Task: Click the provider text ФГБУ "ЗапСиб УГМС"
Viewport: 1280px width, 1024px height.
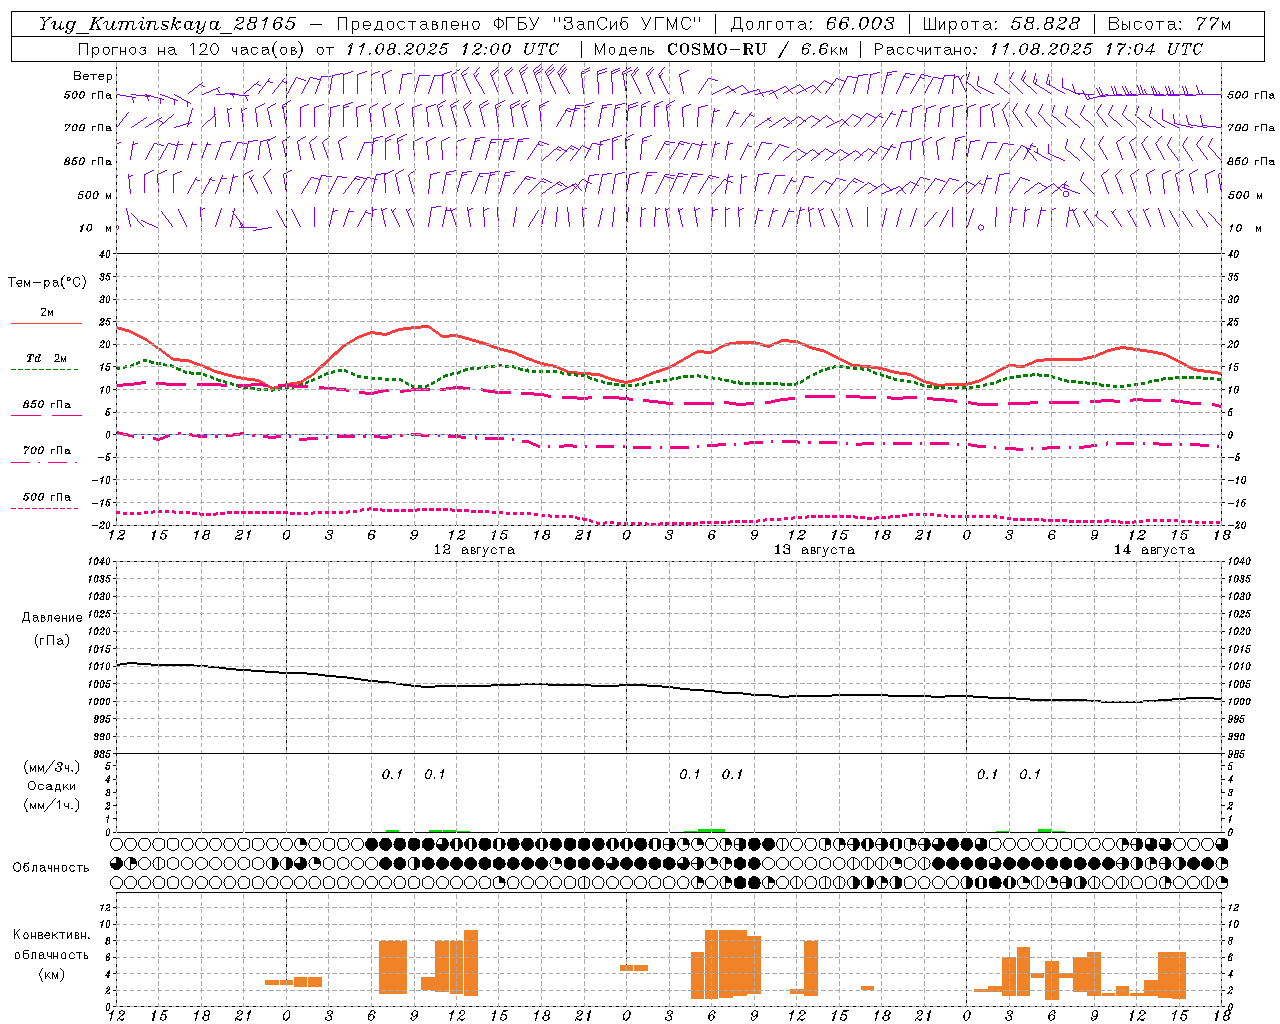Action: point(598,24)
